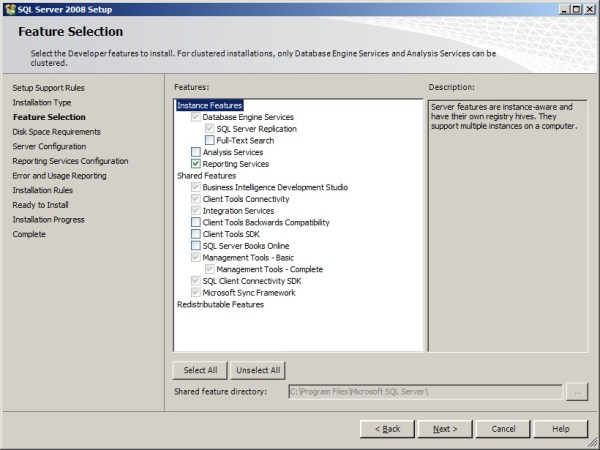Cancel the SQL Server setup
The height and width of the screenshot is (450, 600).
pos(503,428)
